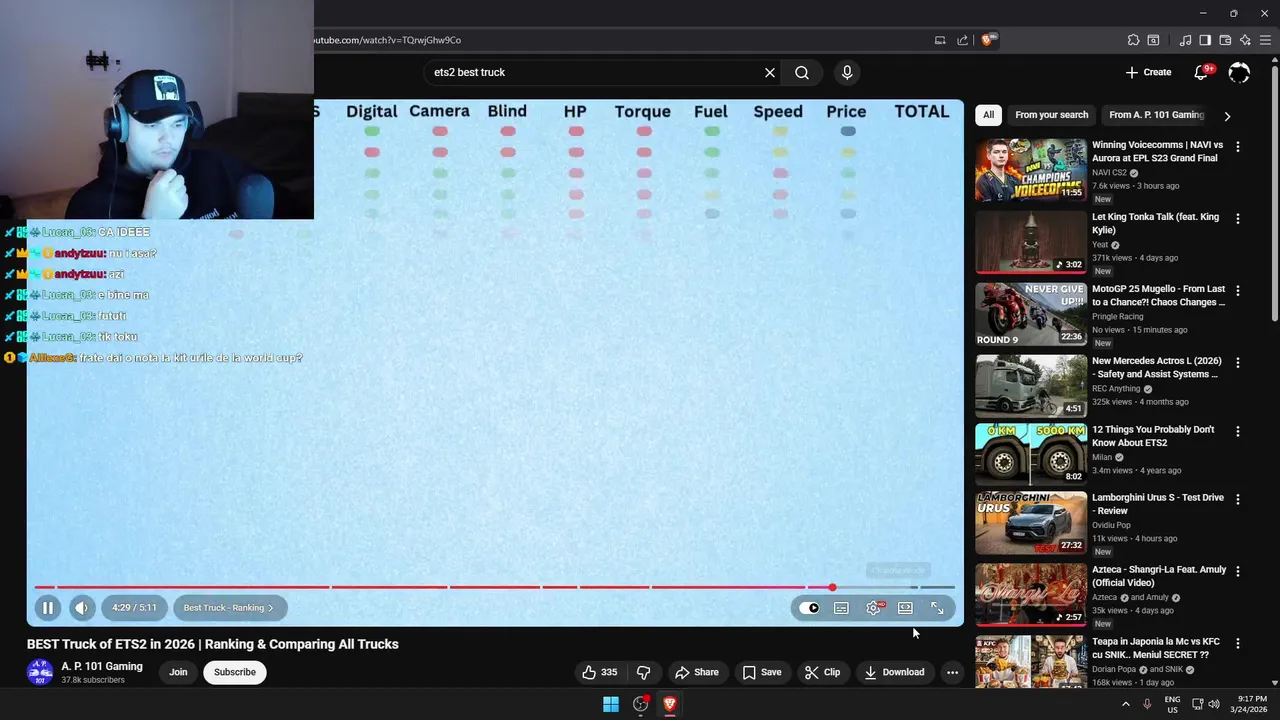1280x720 pixels.
Task: Switch to theater mode
Action: point(905,608)
